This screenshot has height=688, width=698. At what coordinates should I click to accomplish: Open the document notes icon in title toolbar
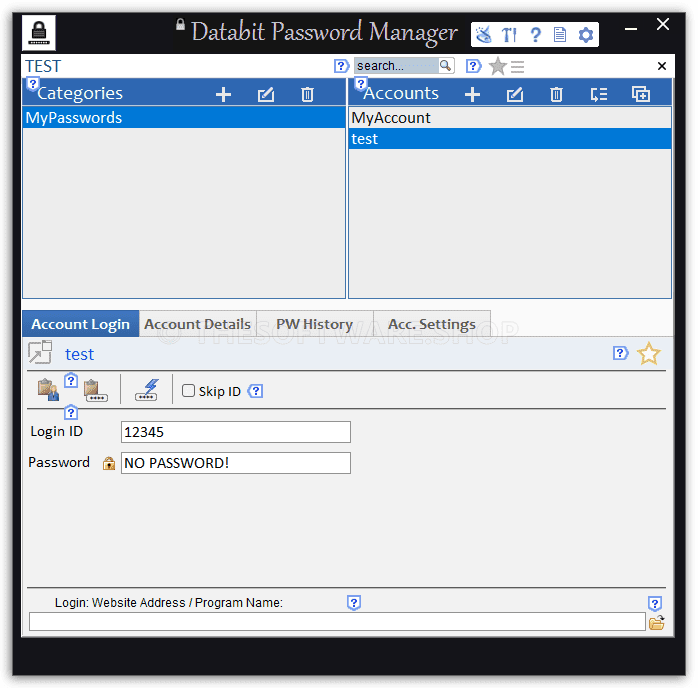pos(560,34)
